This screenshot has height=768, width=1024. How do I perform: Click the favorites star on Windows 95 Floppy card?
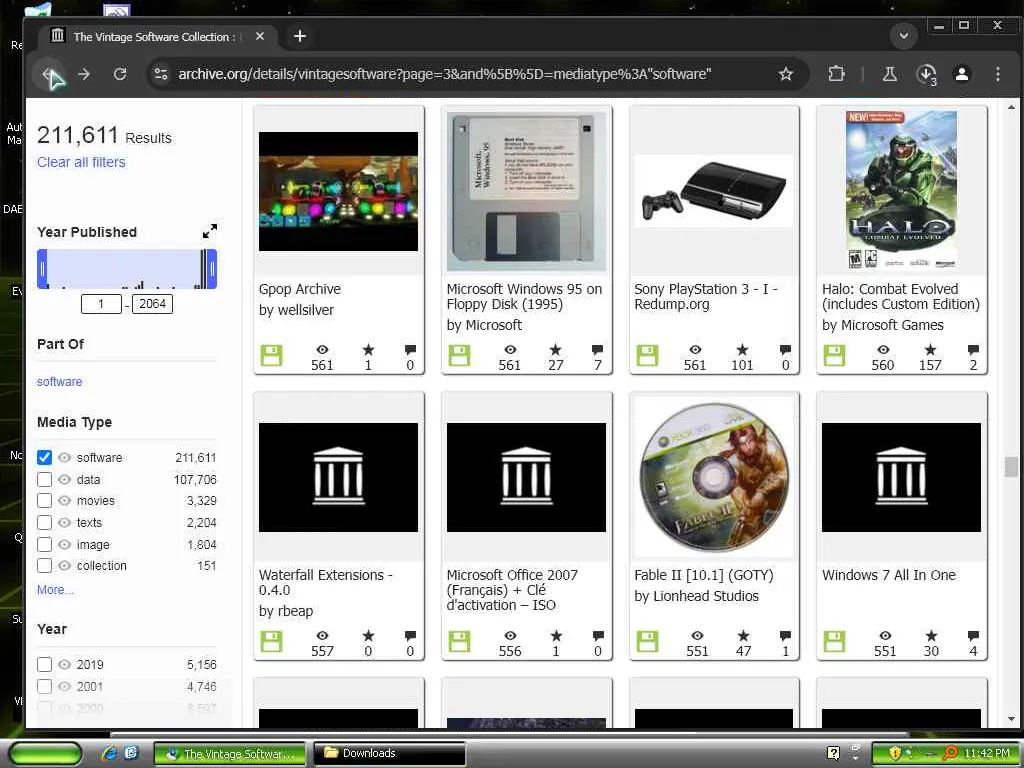tap(555, 350)
